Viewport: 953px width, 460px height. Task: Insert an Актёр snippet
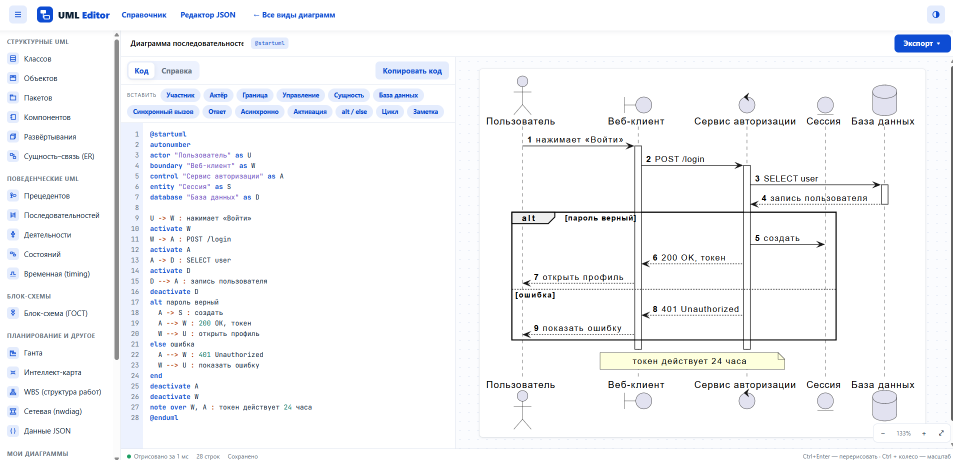[218, 95]
